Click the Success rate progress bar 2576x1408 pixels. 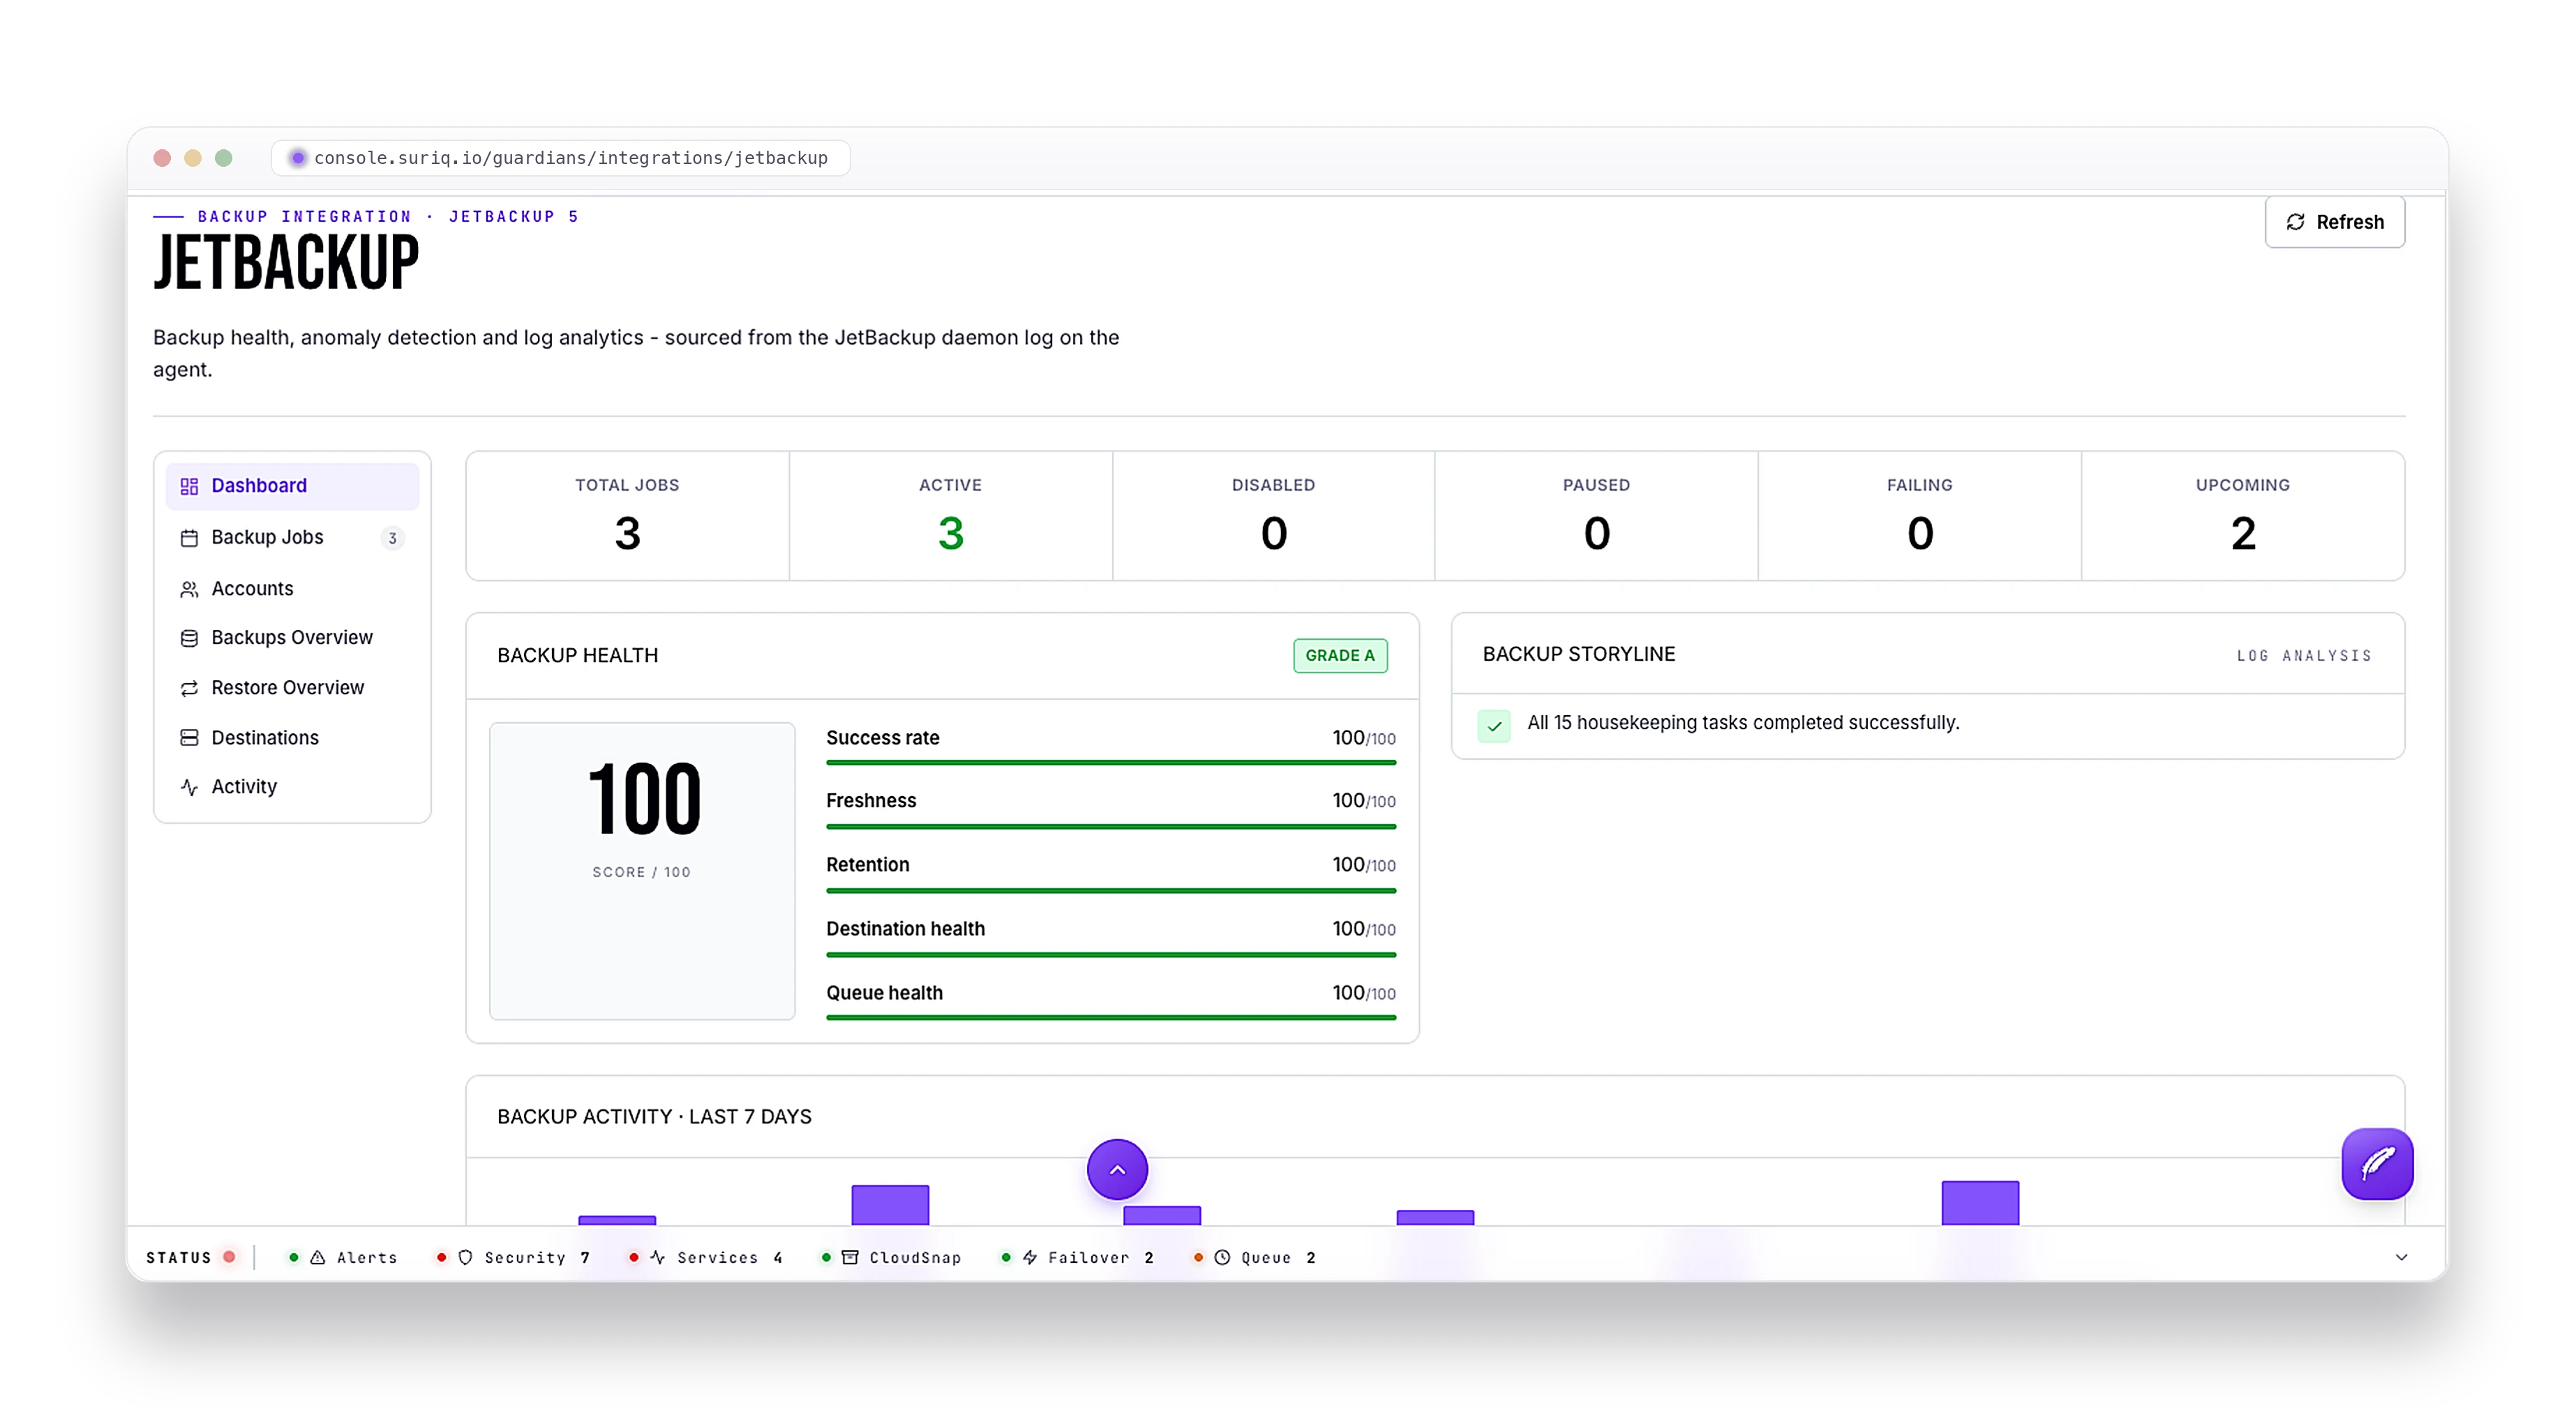click(x=1110, y=763)
